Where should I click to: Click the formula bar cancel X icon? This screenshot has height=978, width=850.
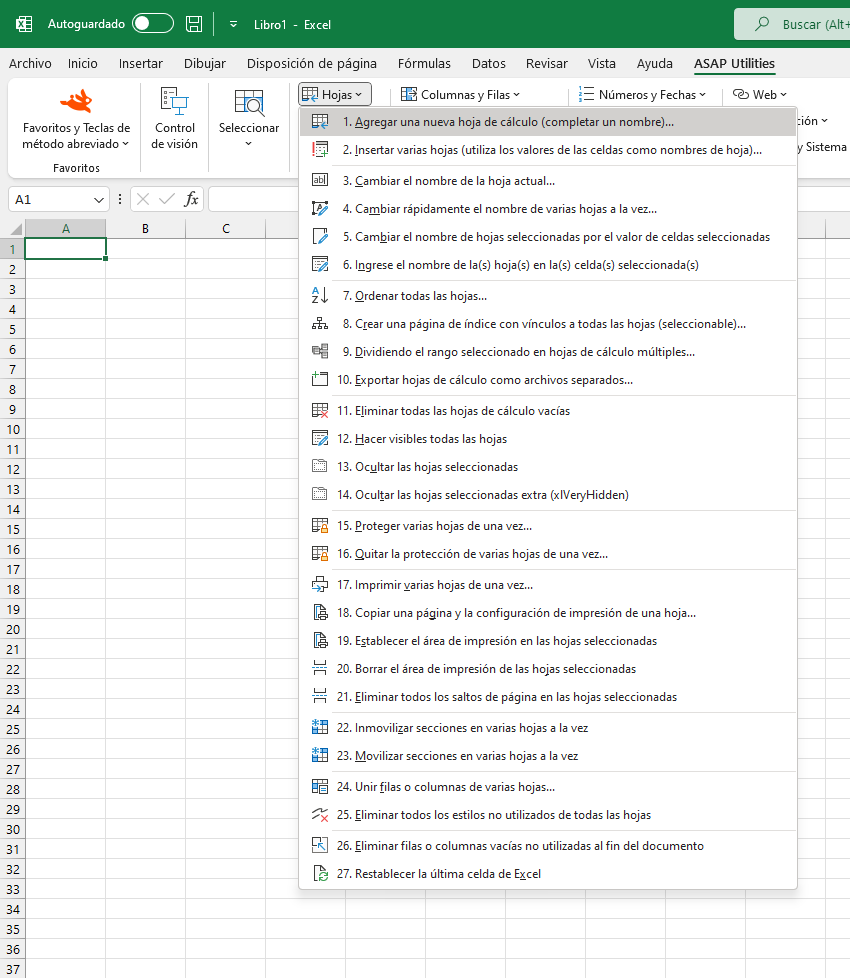point(143,200)
